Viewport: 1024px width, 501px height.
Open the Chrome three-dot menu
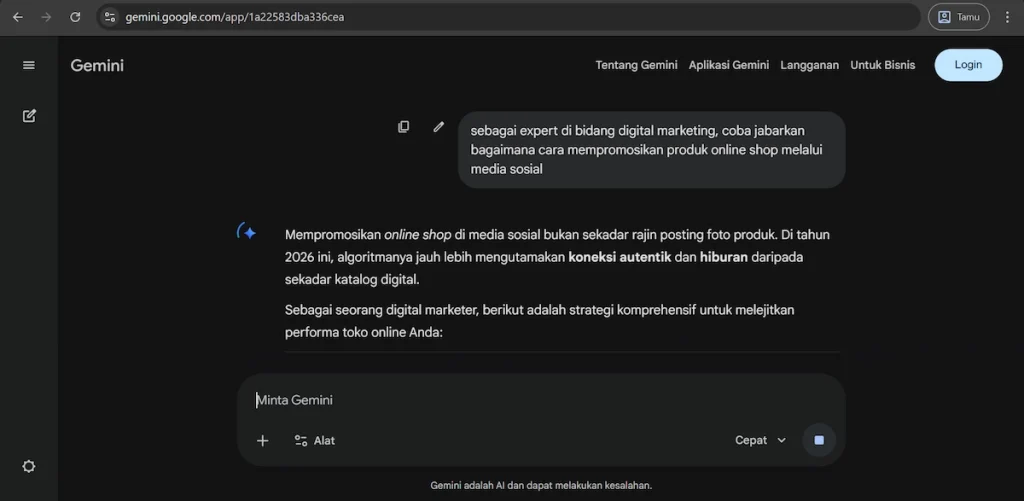1007,17
